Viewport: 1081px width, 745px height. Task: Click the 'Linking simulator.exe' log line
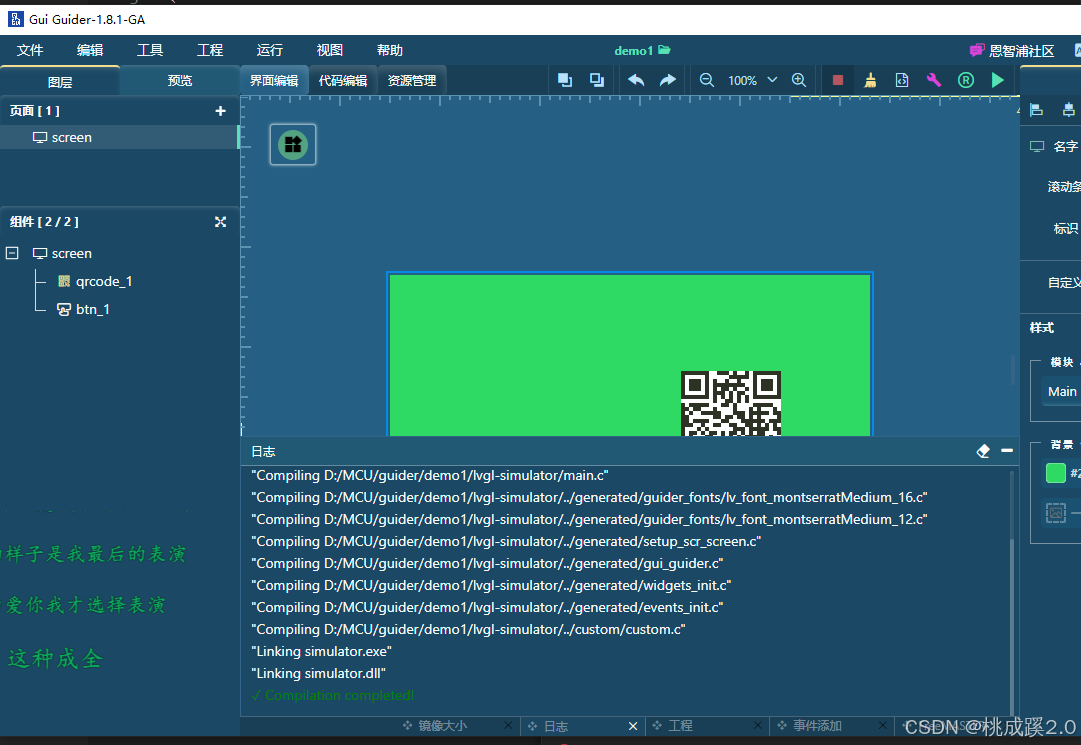321,651
